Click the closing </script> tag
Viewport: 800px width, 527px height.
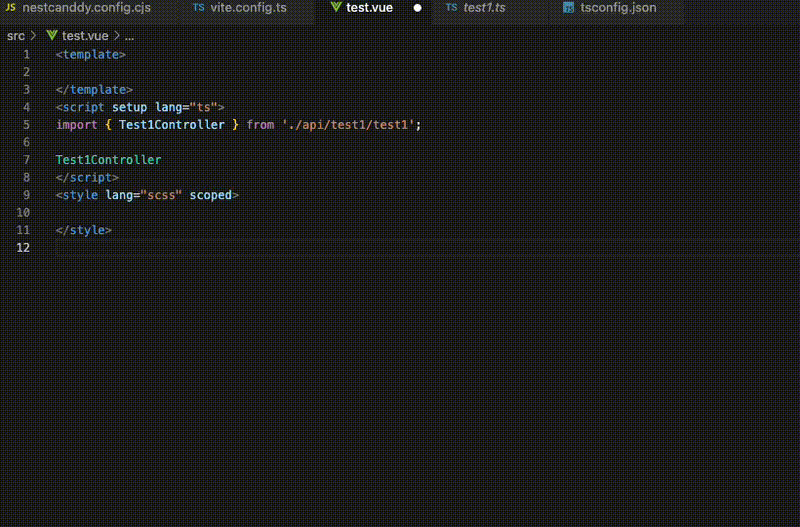87,178
